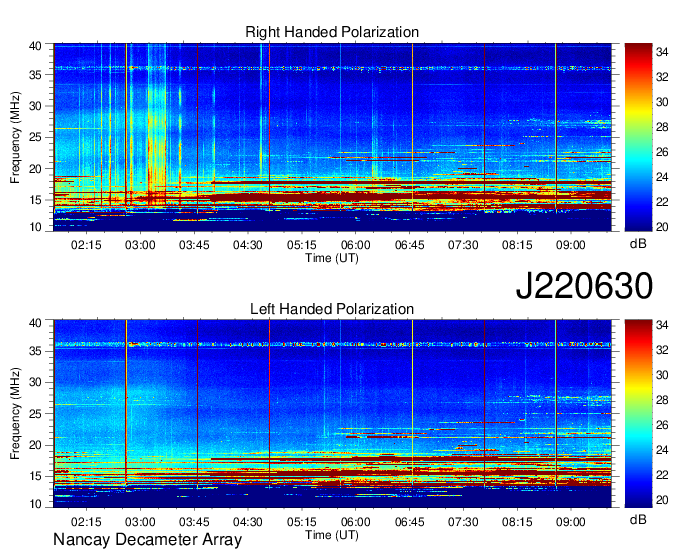680x552 pixels.
Task: Click the top plot's 'Frequency (MHz)' label
Action: click(x=15, y=137)
